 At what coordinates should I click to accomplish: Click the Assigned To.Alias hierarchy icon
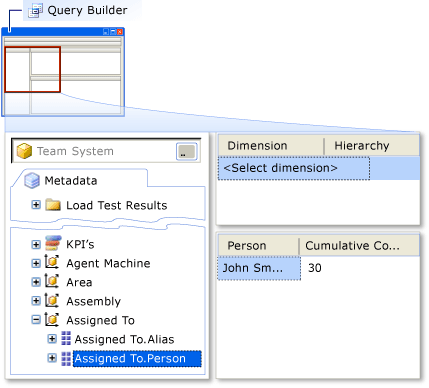tap(66, 338)
